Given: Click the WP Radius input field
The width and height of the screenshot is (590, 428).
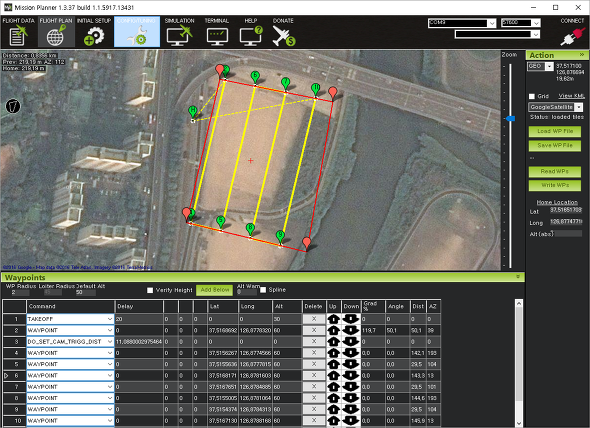Looking at the screenshot, I should (x=20, y=293).
